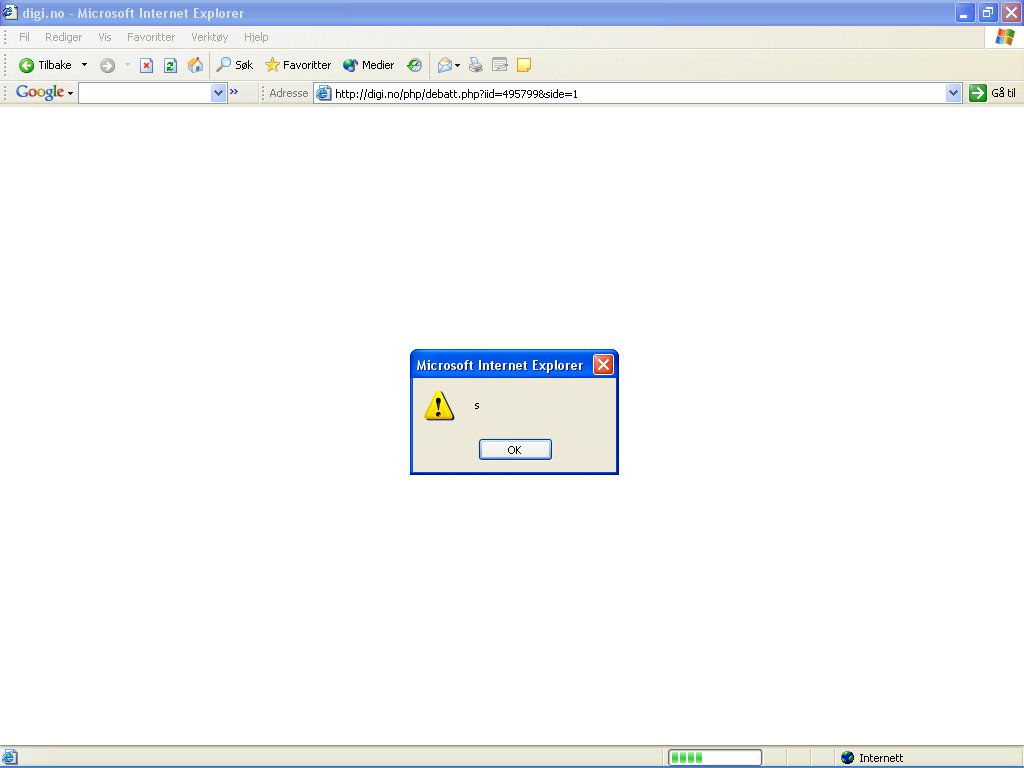Expand the Google search history dropdown
Image resolution: width=1024 pixels, height=768 pixels.
click(218, 93)
